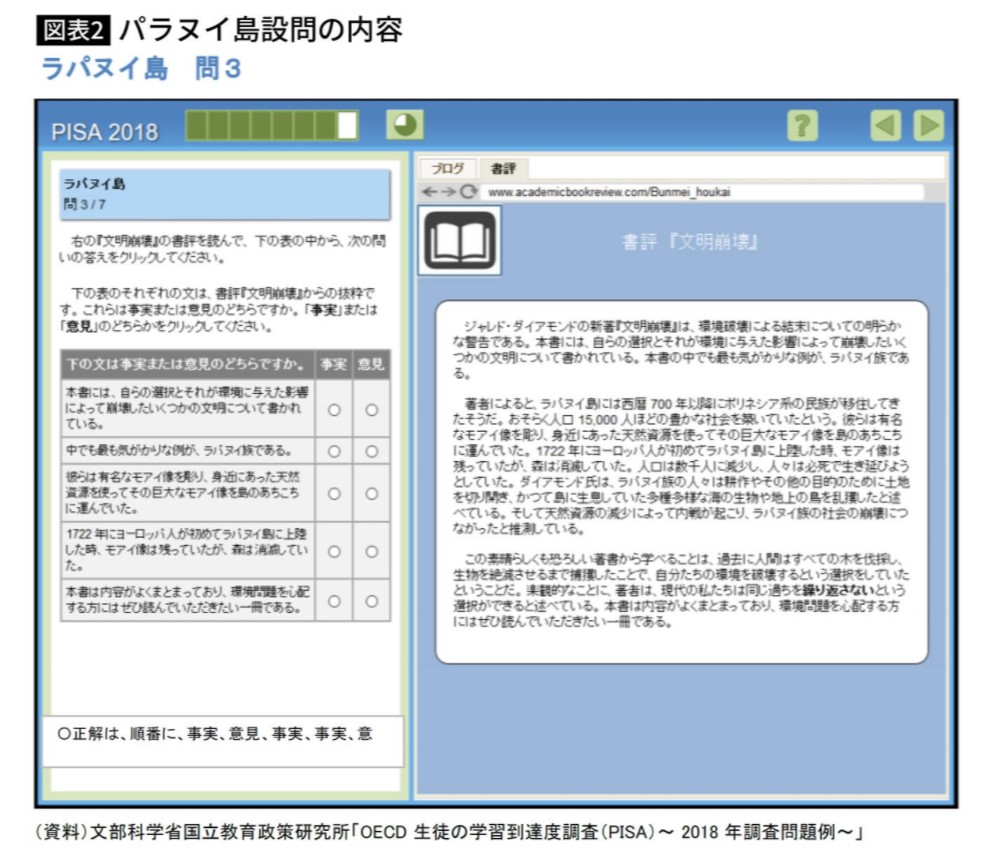Mark the モアイ像 carving statement as 事実
This screenshot has height=853, width=987.
point(334,493)
